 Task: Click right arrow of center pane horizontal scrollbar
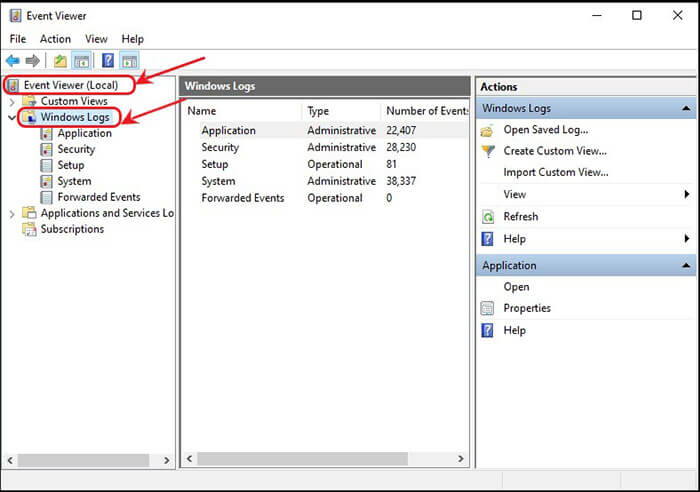pos(461,459)
